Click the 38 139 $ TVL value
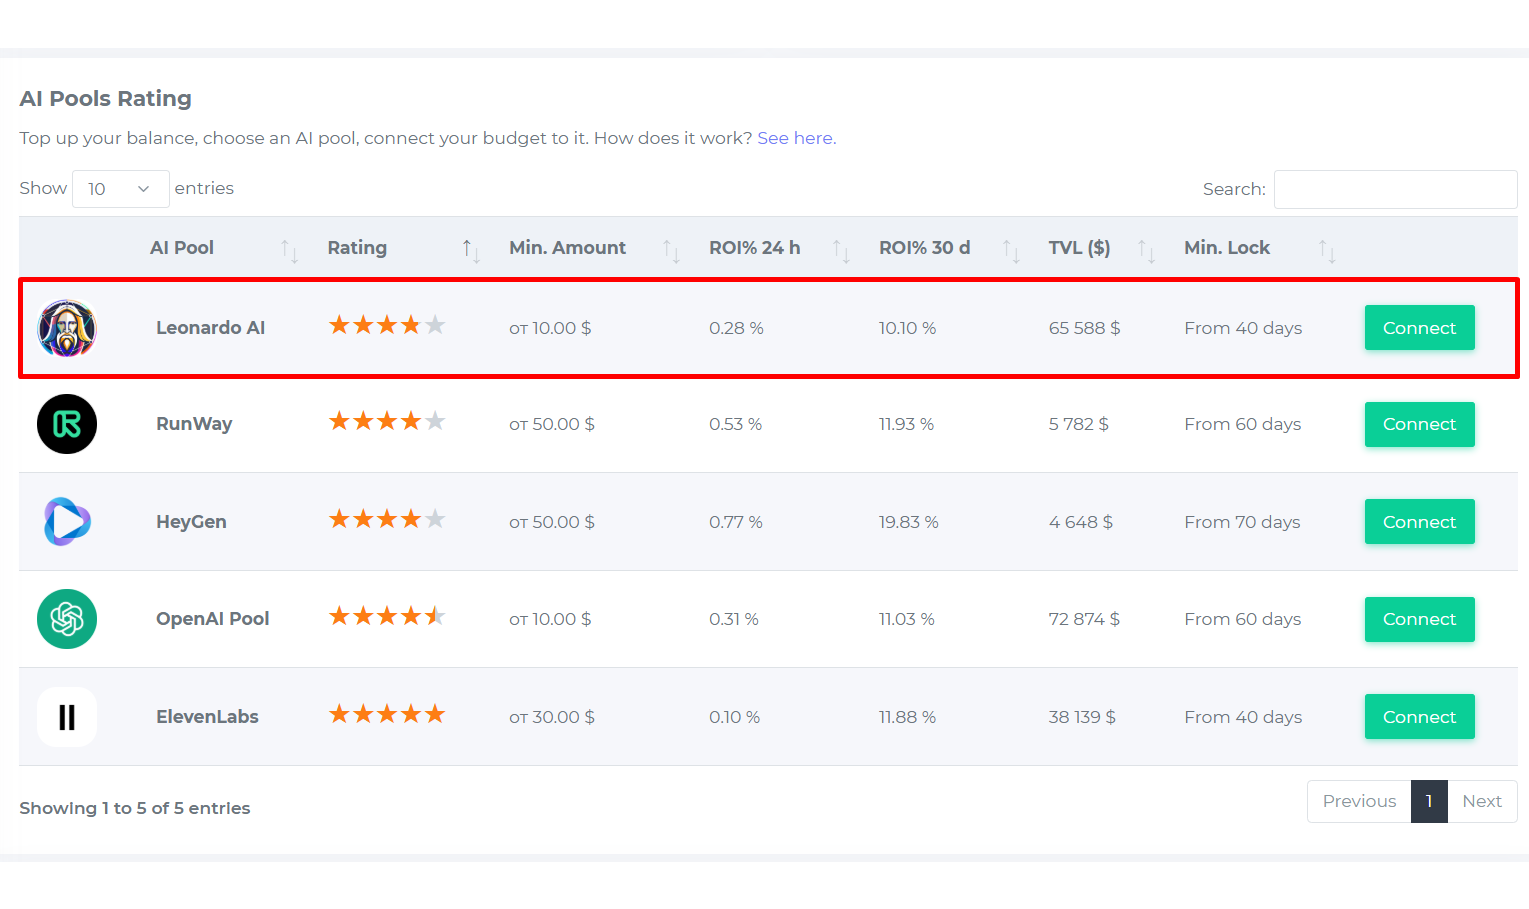The width and height of the screenshot is (1529, 909). 1082,717
